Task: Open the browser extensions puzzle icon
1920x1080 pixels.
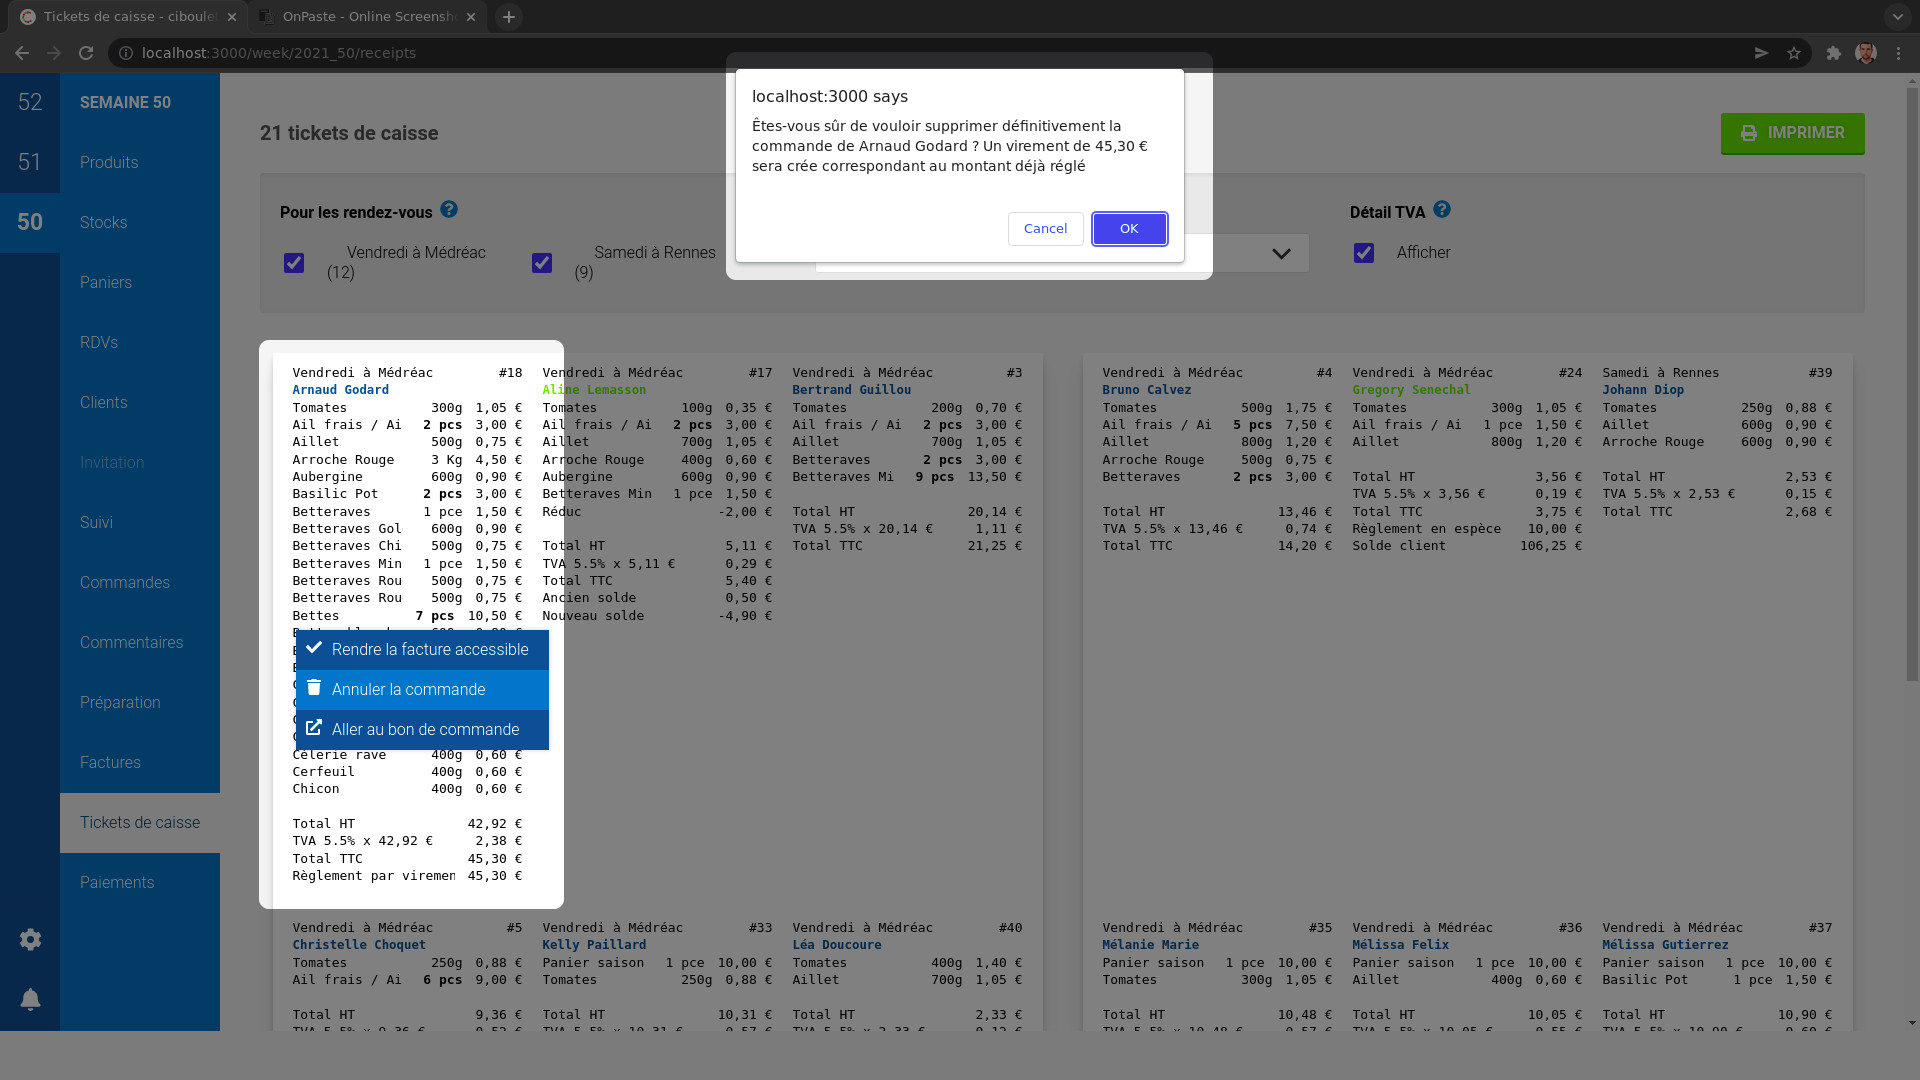Action: pos(1833,53)
